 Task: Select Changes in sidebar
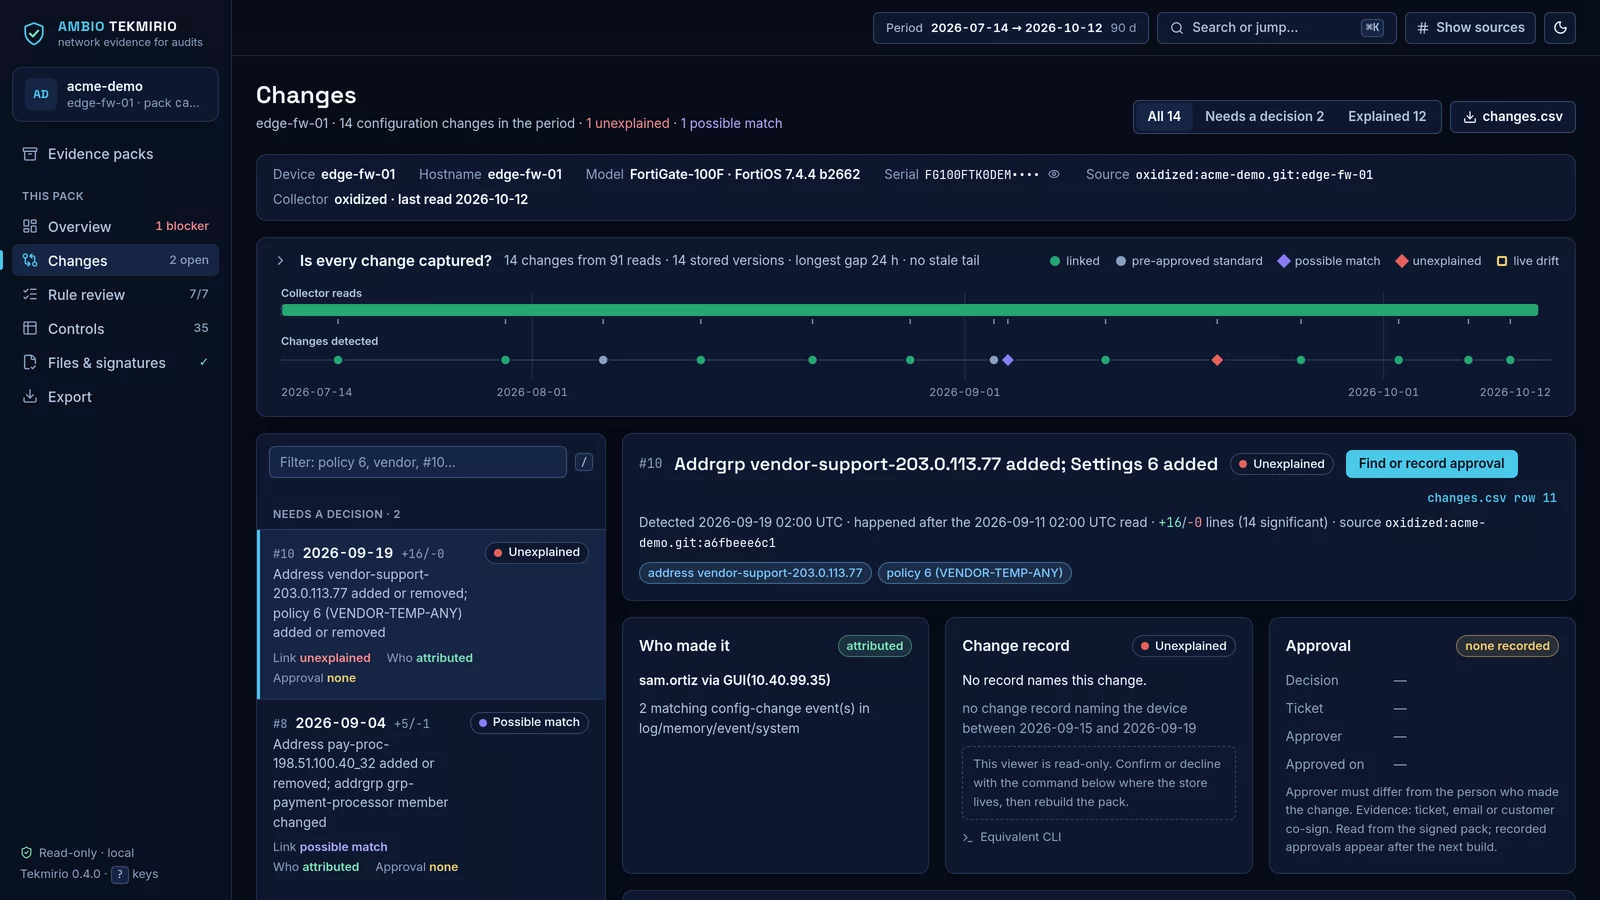[x=115, y=261]
